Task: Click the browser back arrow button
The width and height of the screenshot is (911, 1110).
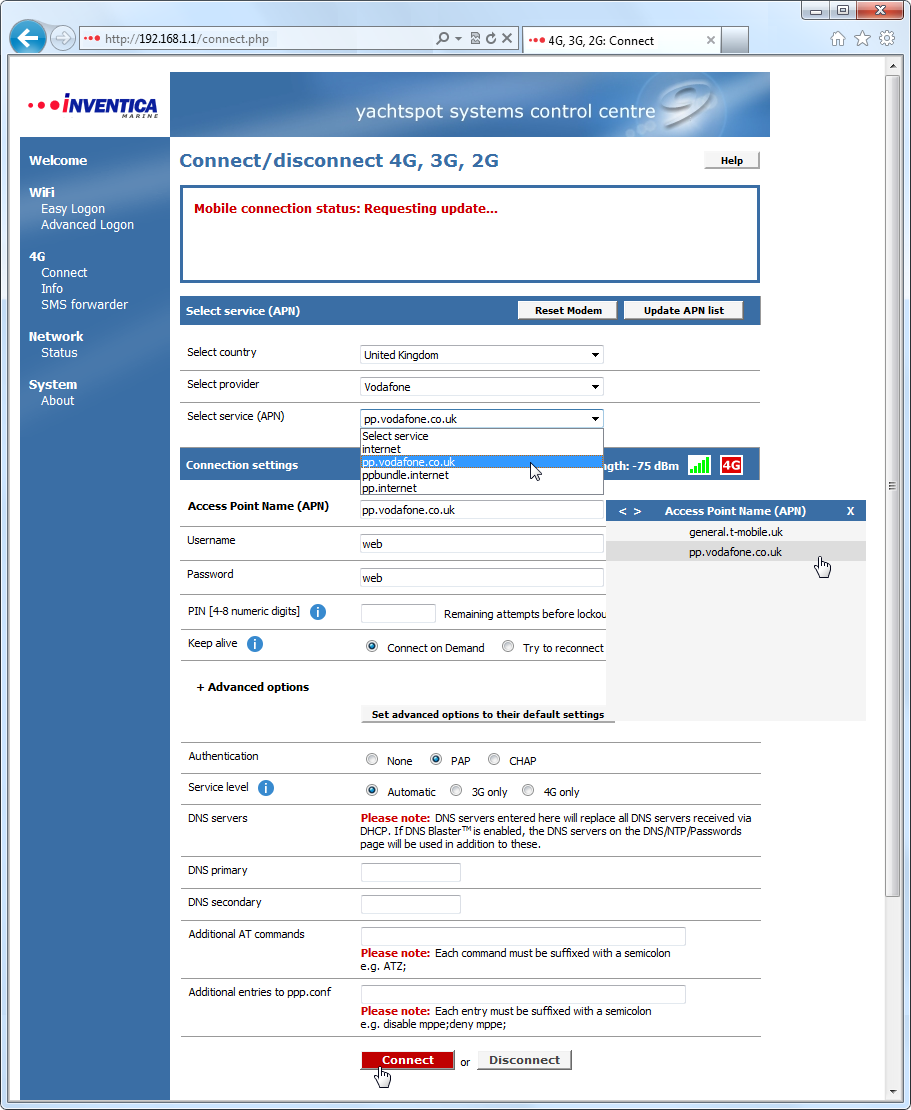Action: (28, 38)
